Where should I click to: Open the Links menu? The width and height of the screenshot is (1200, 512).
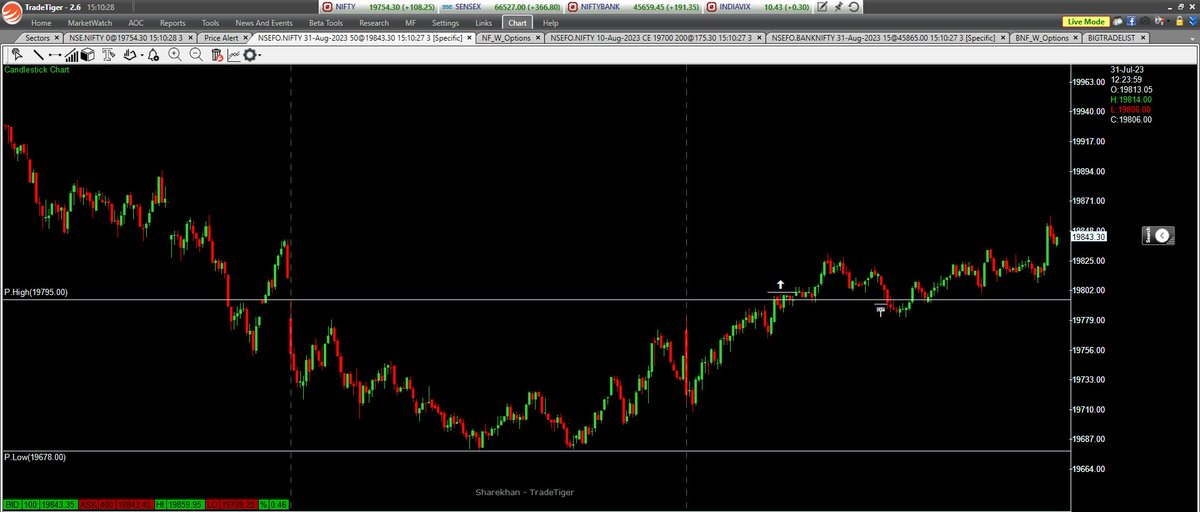tap(484, 22)
